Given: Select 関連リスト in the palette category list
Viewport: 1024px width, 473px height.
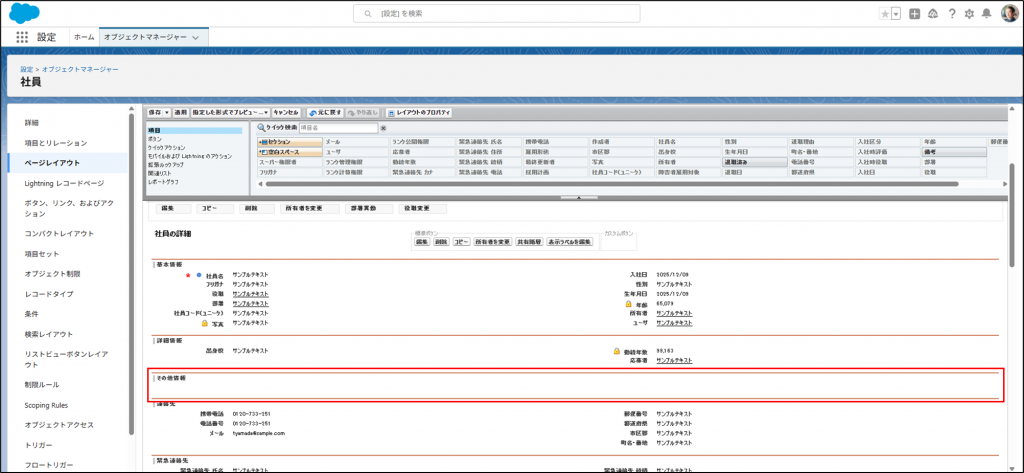Looking at the screenshot, I should [x=161, y=172].
